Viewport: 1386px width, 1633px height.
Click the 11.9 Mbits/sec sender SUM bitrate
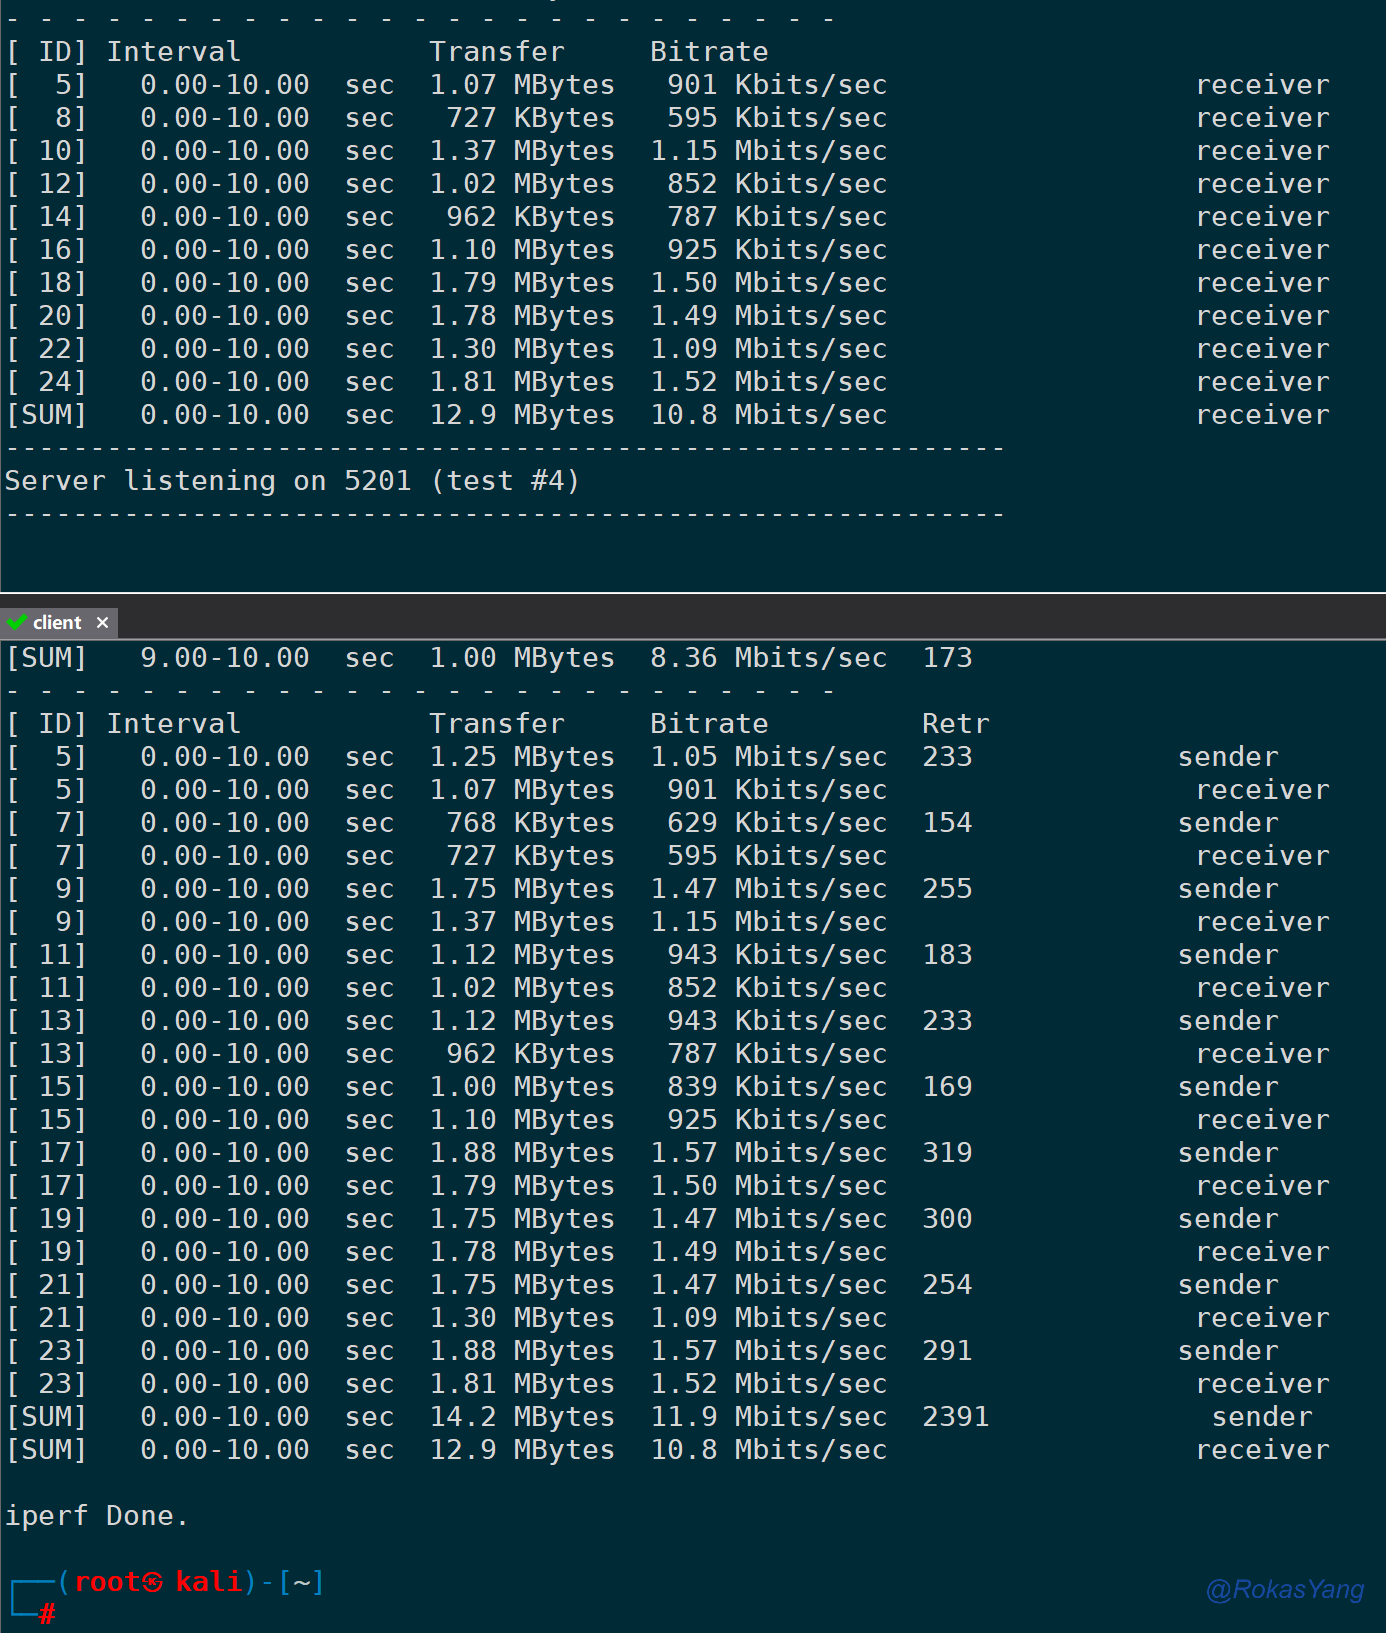point(768,1417)
